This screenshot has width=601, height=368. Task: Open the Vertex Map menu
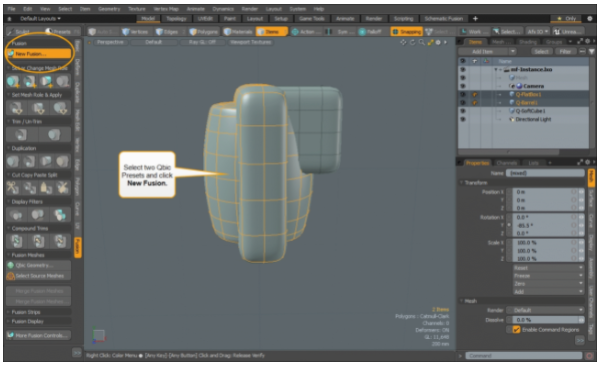[166, 9]
